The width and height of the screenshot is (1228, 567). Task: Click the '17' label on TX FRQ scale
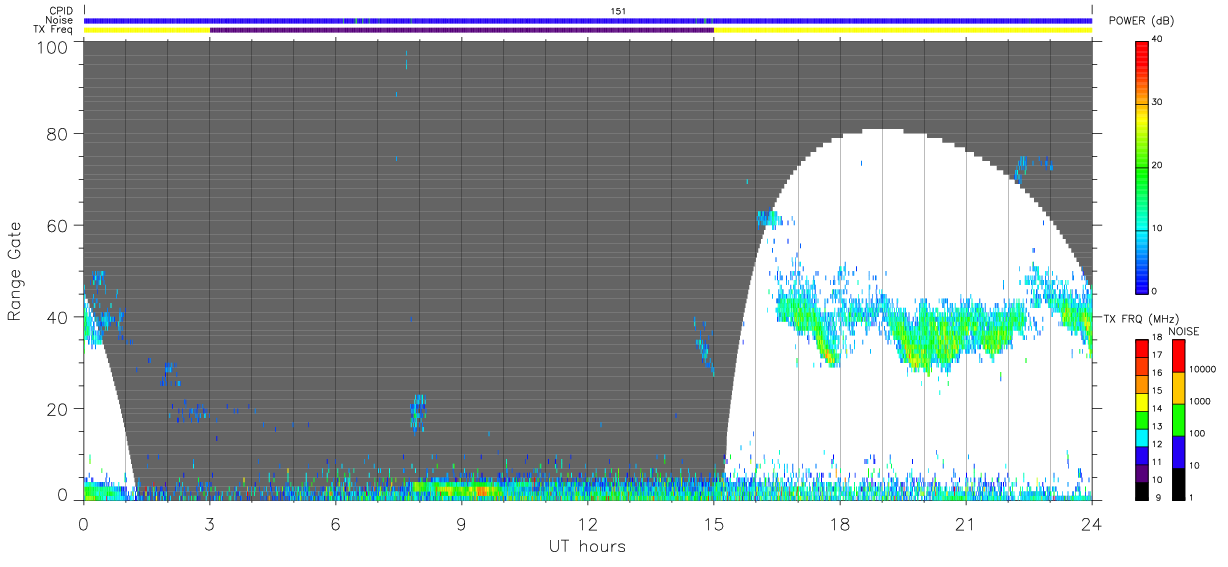pos(1157,355)
